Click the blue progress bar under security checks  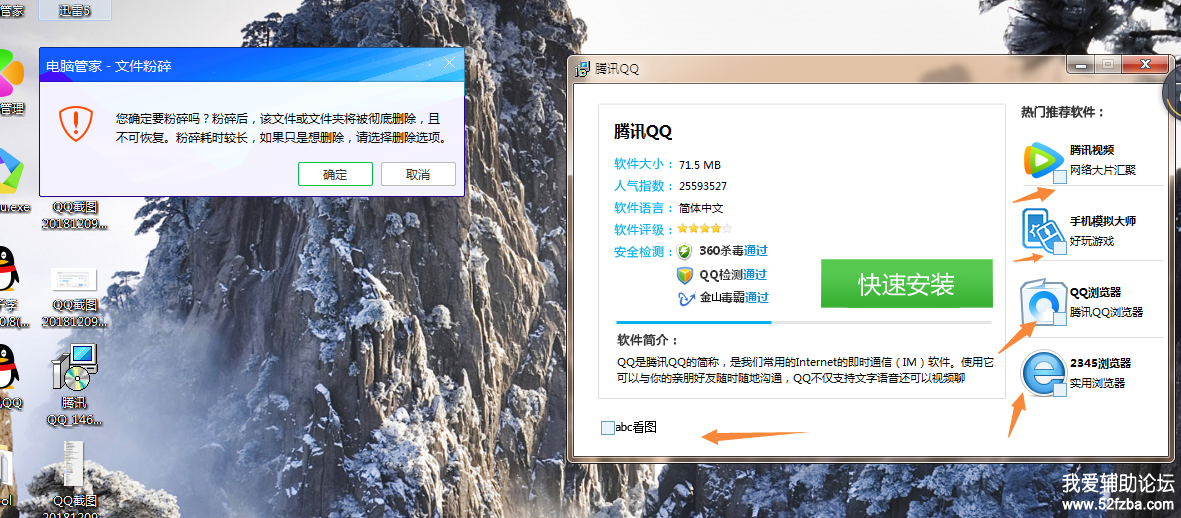click(x=694, y=321)
